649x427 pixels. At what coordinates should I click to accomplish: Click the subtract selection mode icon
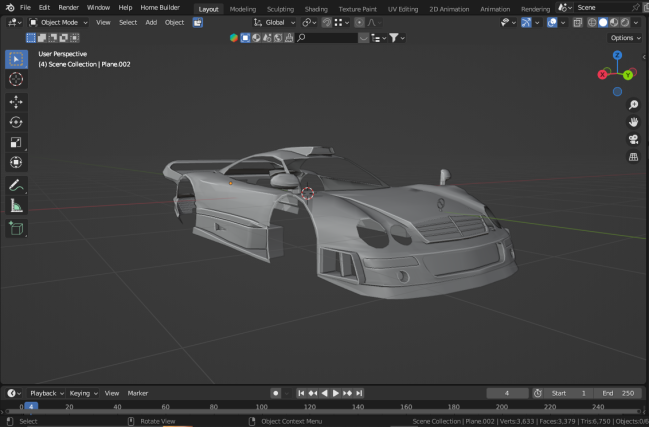pyautogui.click(x=53, y=38)
